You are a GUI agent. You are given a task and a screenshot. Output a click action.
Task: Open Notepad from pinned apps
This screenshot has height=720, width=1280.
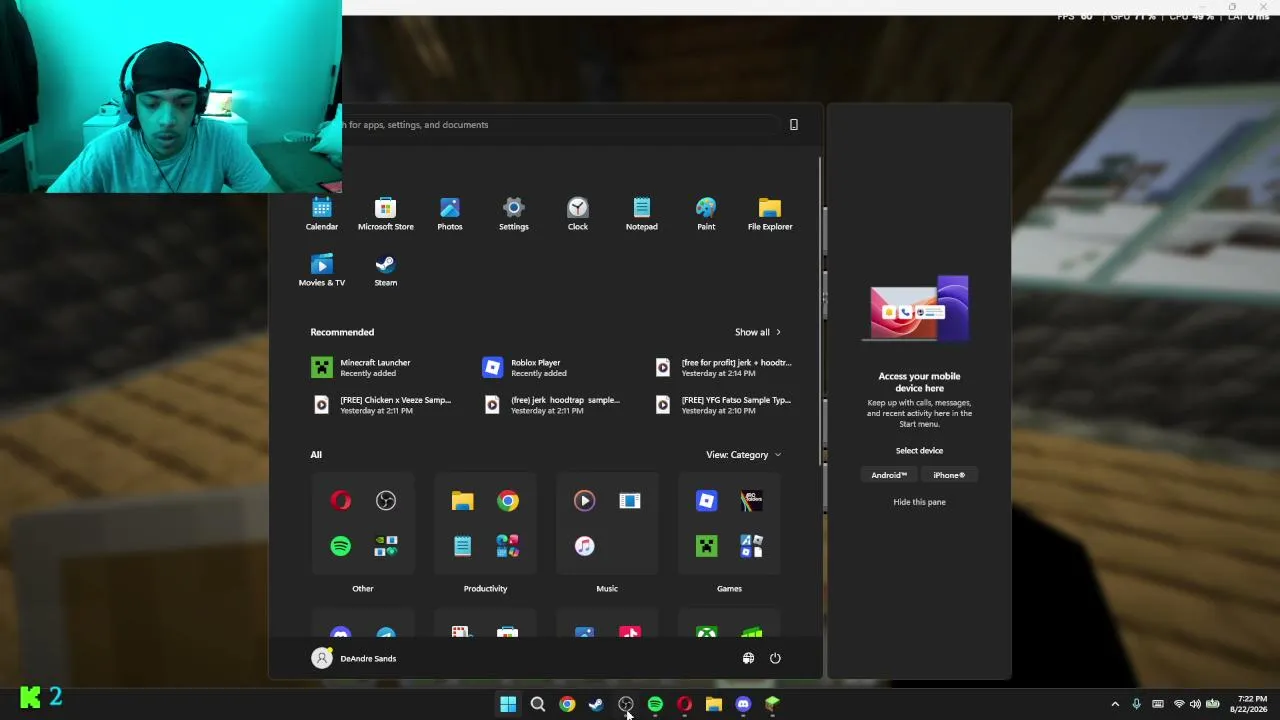pos(642,214)
